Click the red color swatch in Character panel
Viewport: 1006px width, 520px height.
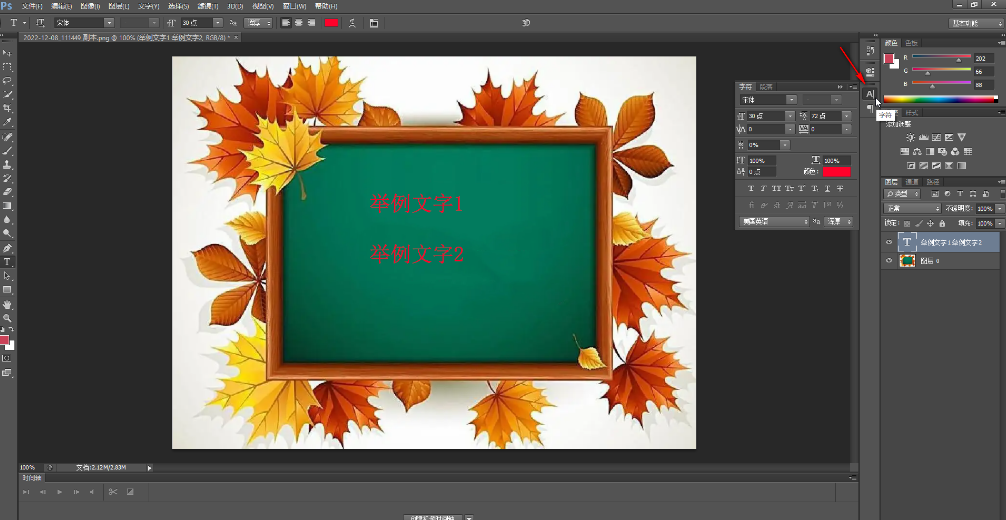pyautogui.click(x=837, y=171)
